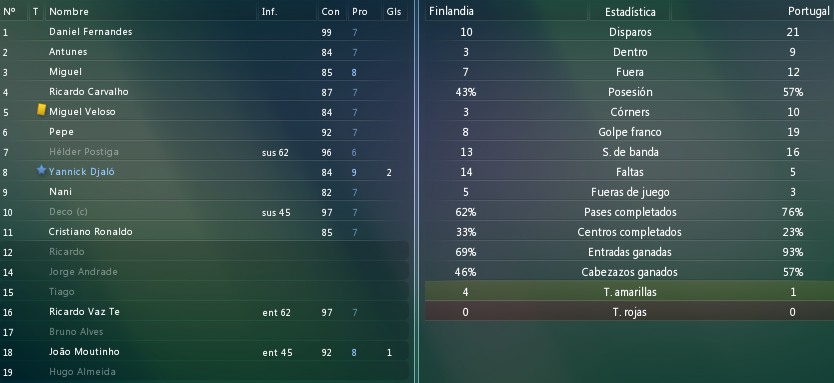
Task: Open Ricardo Vaz Te's player entry
Action: pyautogui.click(x=205, y=312)
